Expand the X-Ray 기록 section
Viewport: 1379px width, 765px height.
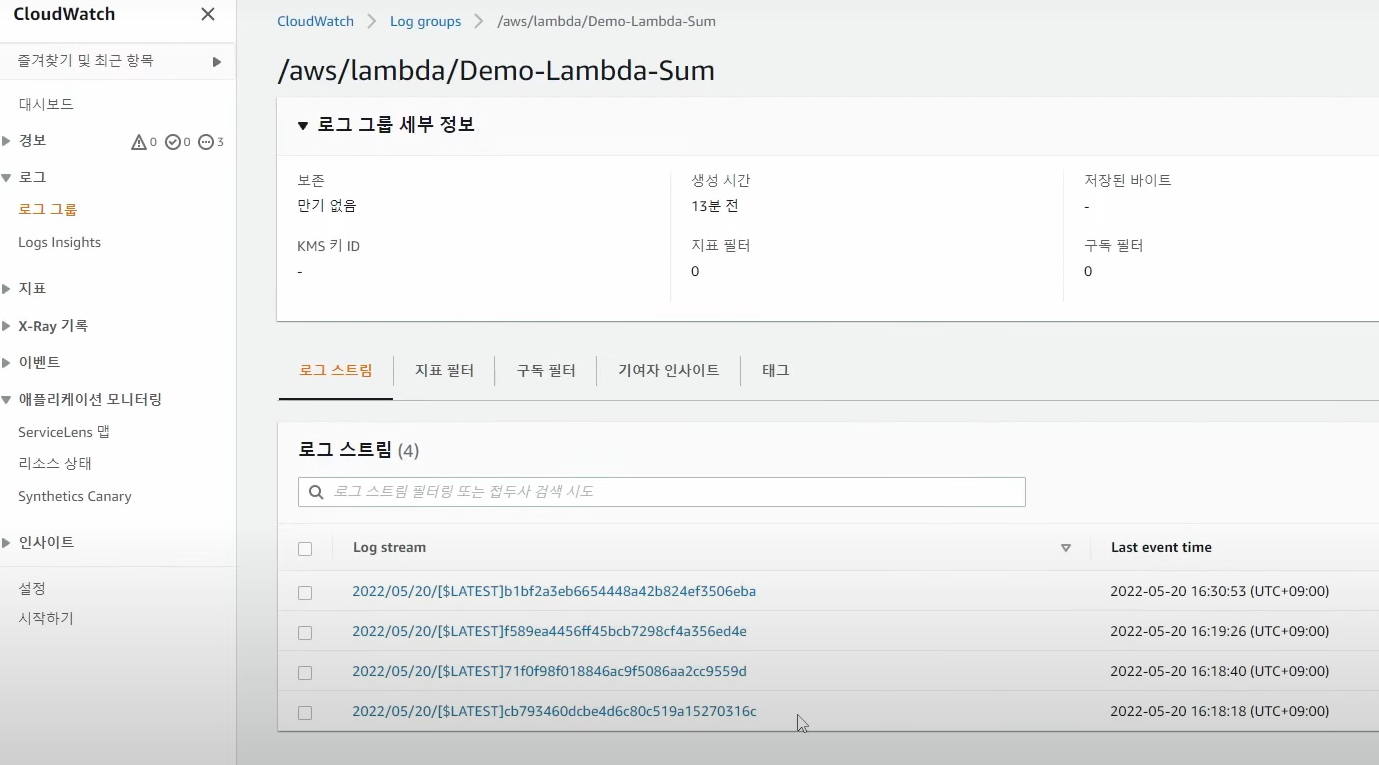click(7, 326)
